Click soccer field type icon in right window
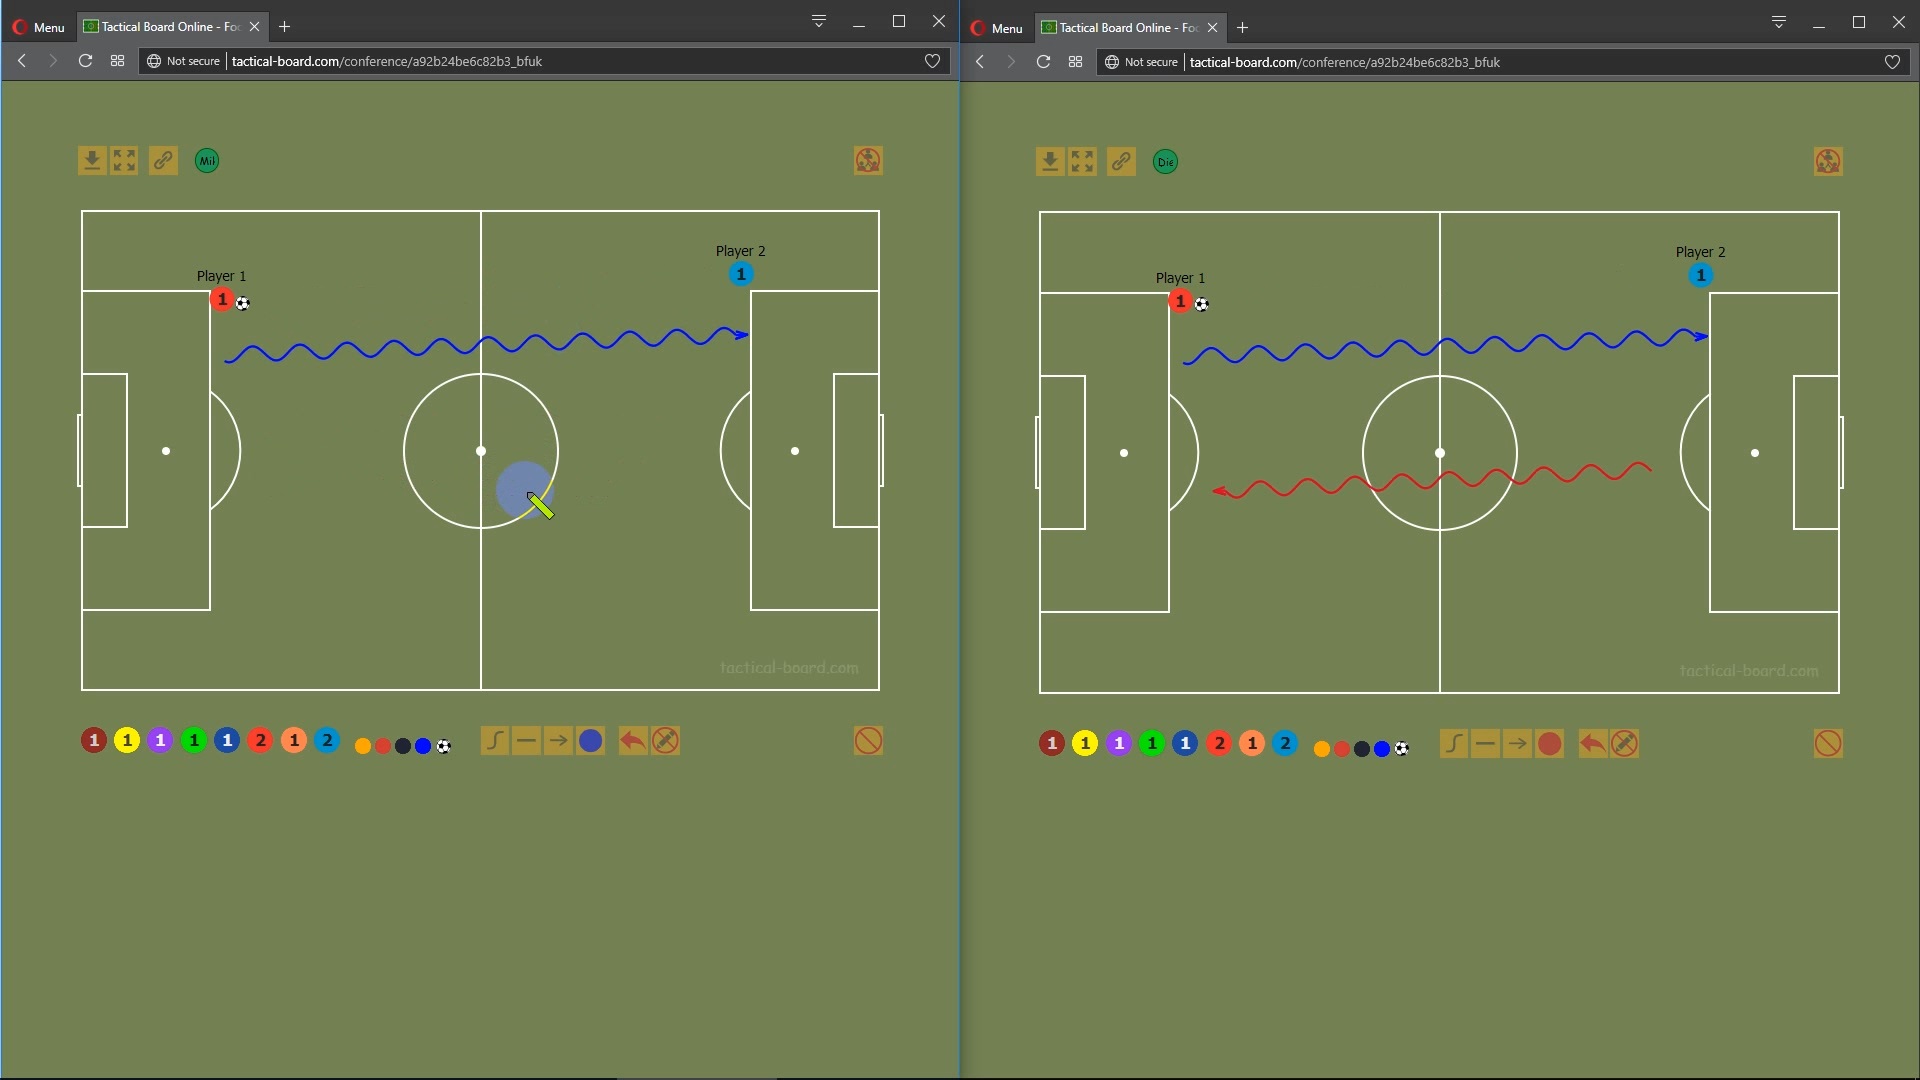1920x1080 pixels. 1828,162
